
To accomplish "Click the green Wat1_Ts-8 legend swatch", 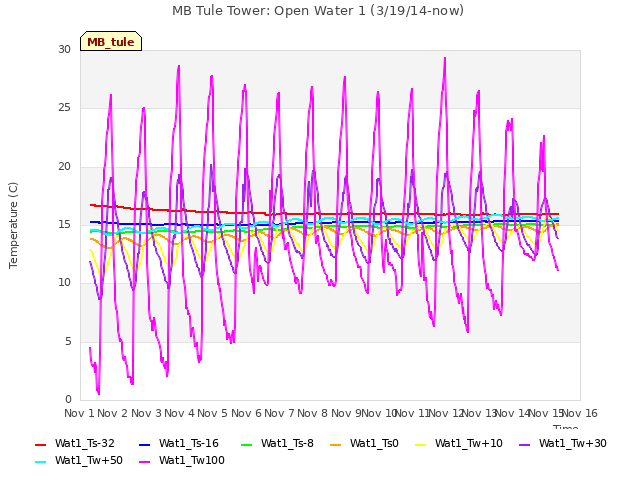I will click(x=247, y=444).
